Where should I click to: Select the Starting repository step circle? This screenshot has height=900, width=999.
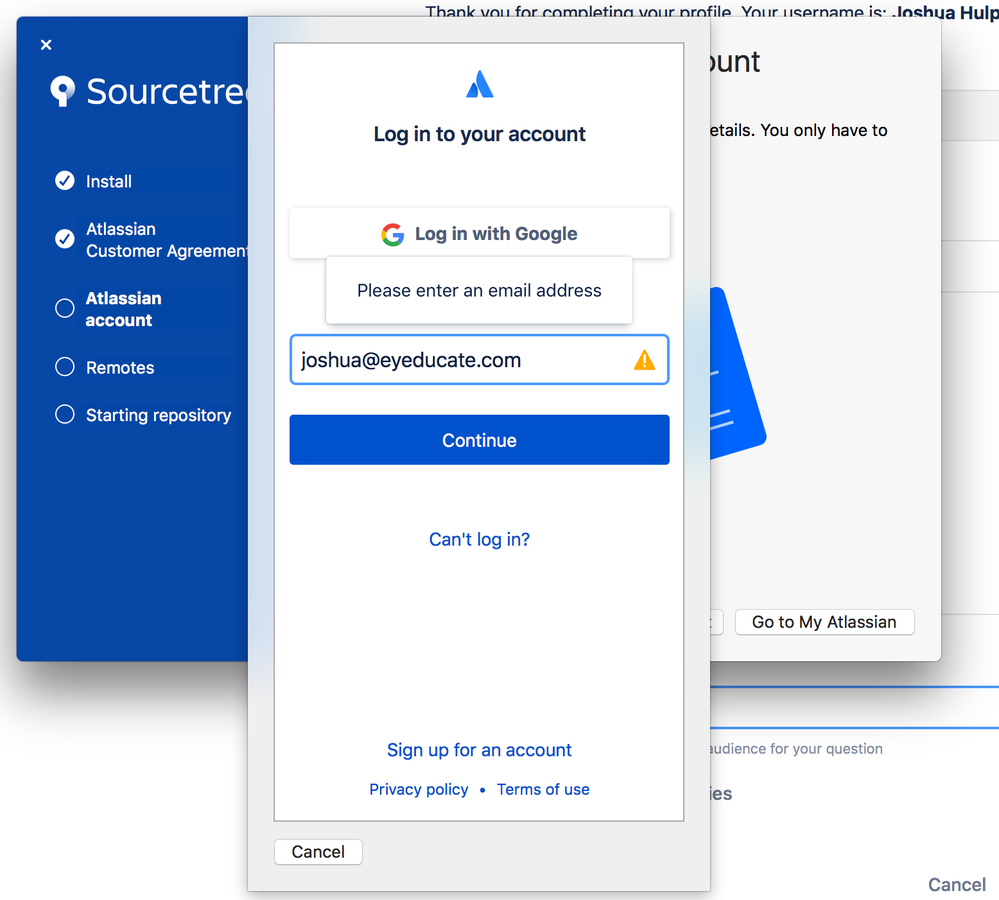pyautogui.click(x=64, y=414)
